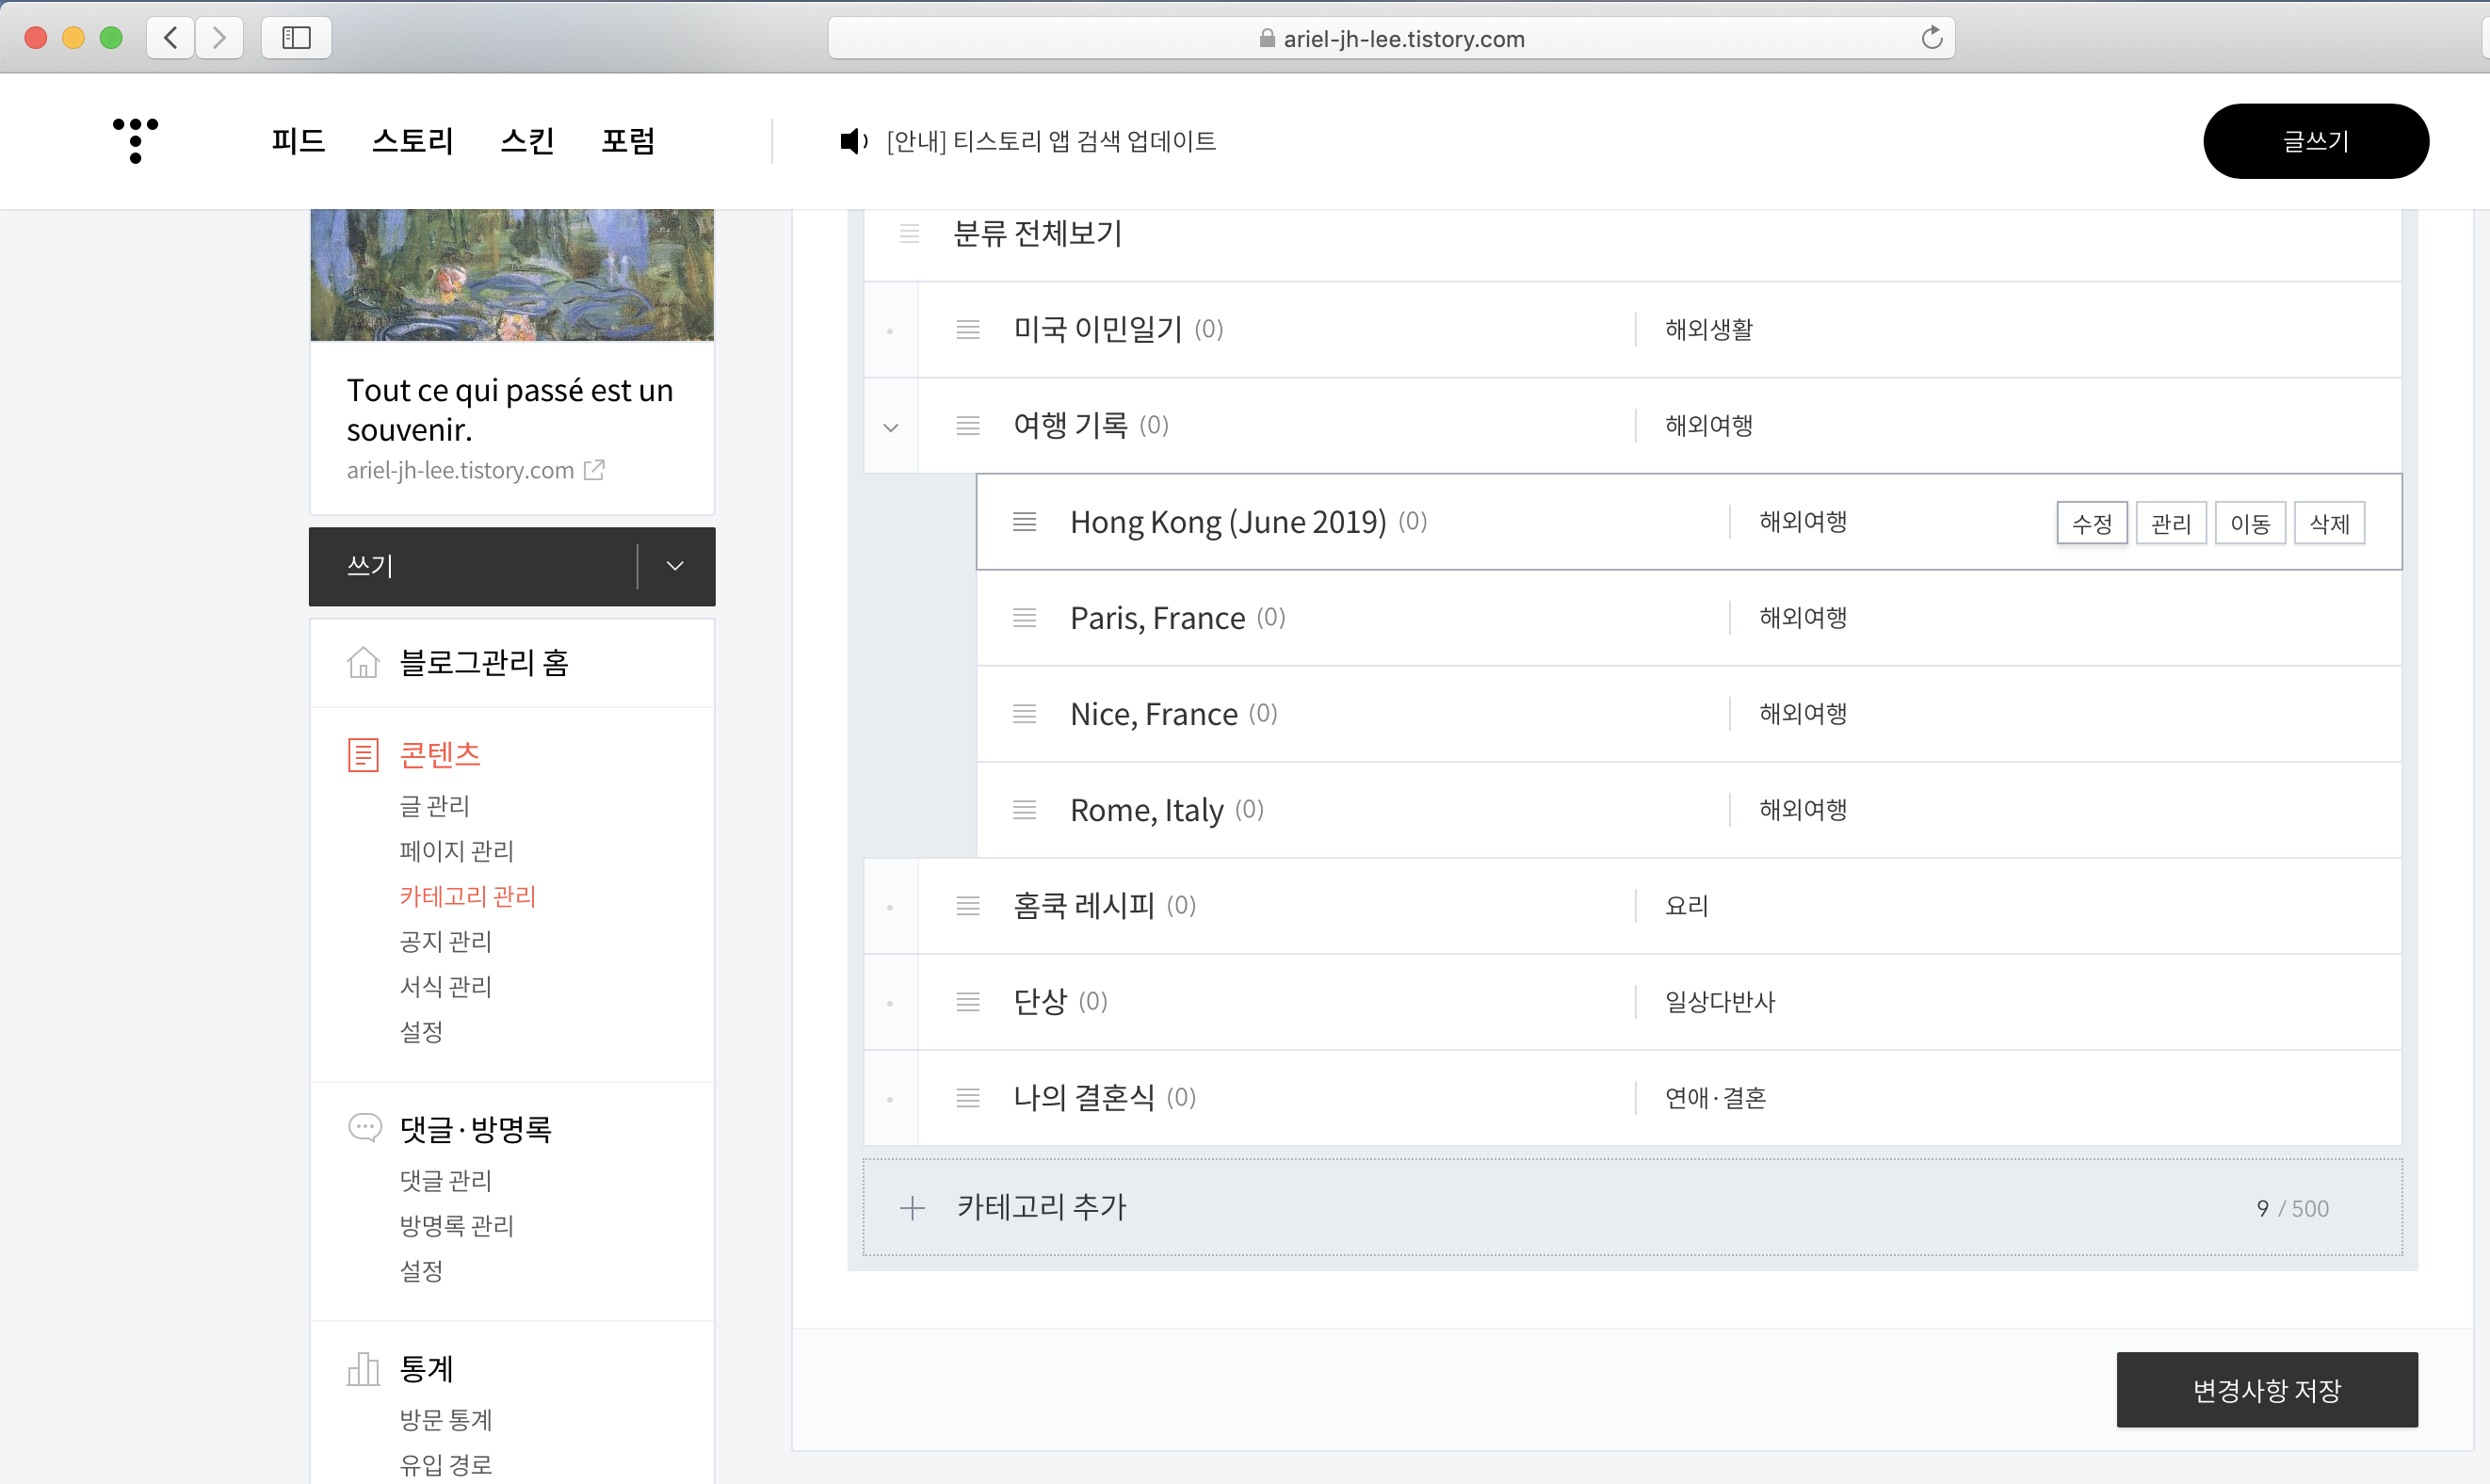The width and height of the screenshot is (2490, 1484).
Task: Save with 변경사항 저장 button
Action: (x=2266, y=1390)
